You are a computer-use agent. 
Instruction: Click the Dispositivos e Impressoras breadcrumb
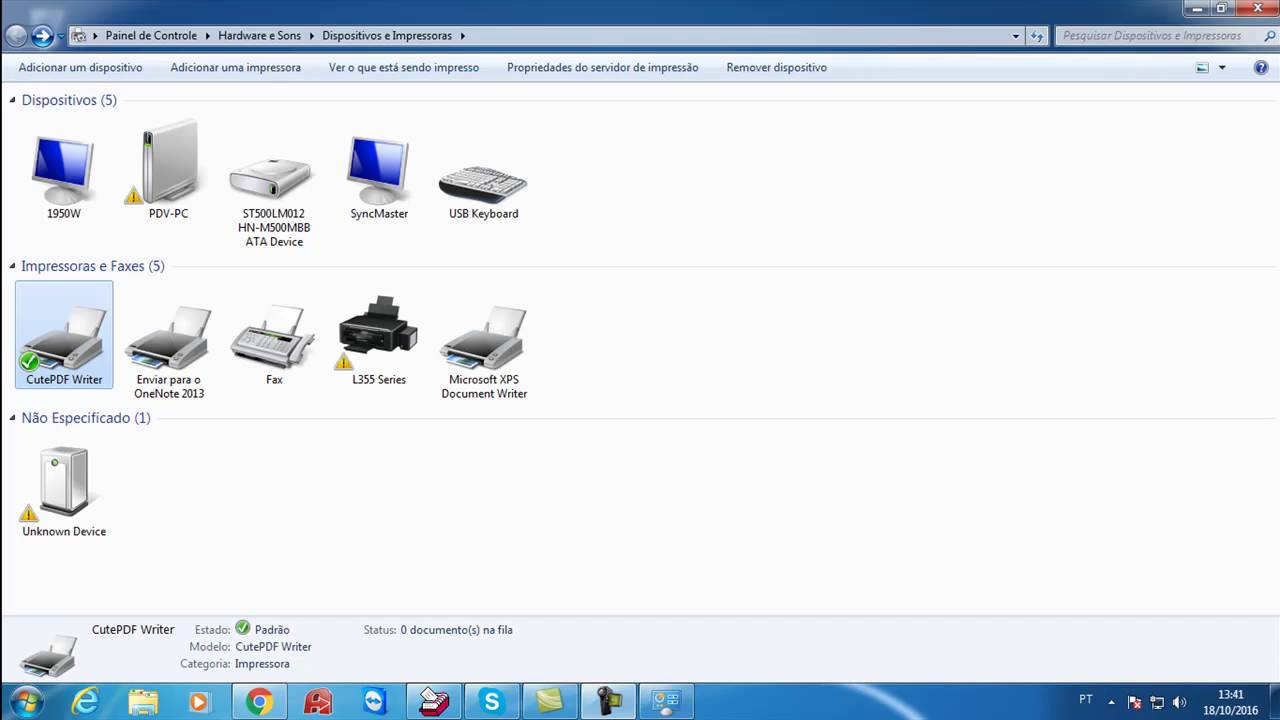pos(387,36)
